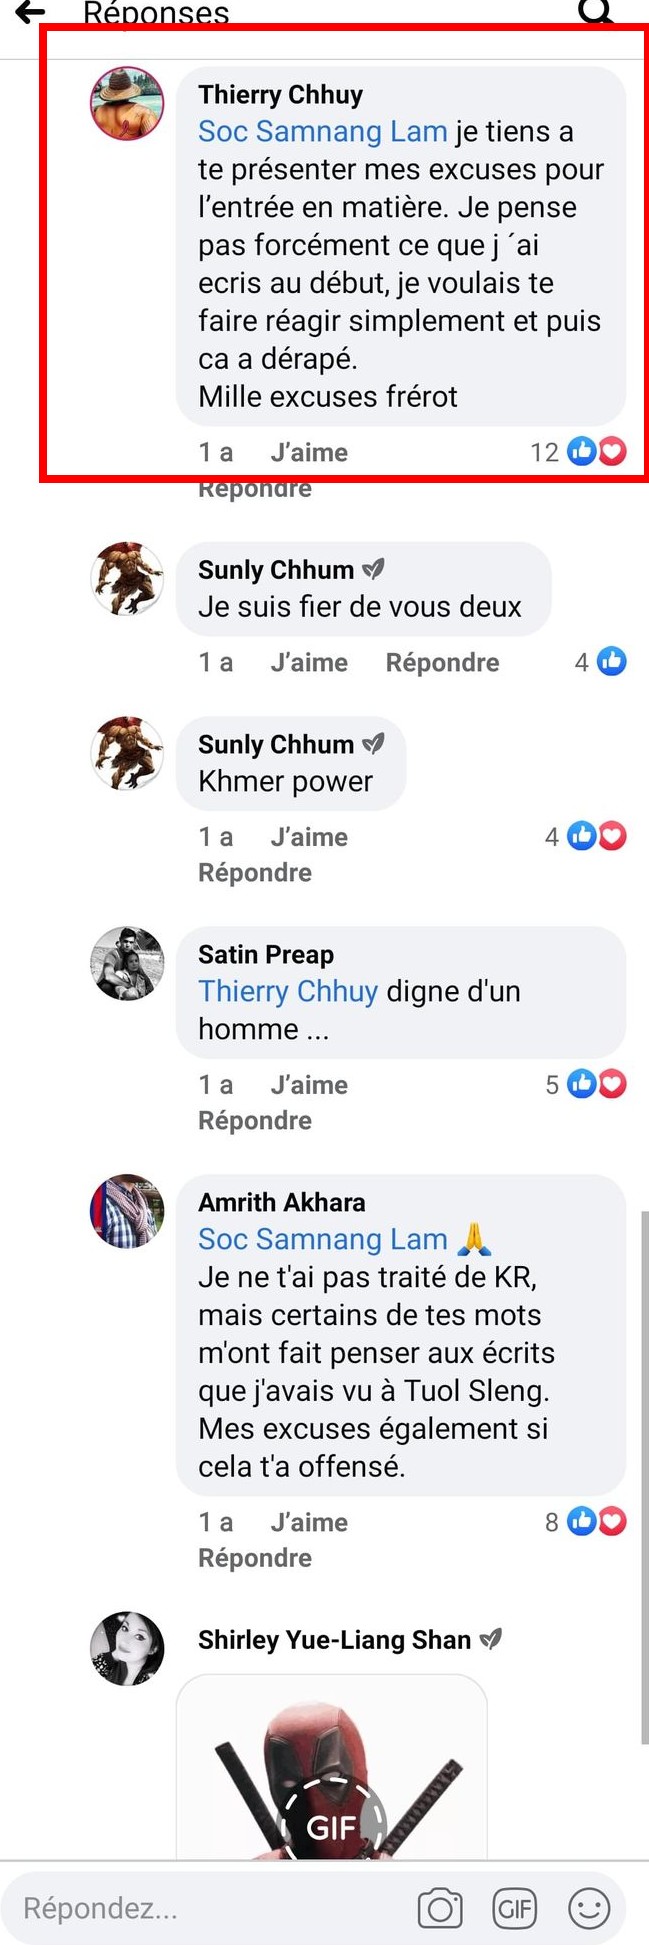
Task: Open Thierry Chhuy's profile picture
Action: point(127,103)
